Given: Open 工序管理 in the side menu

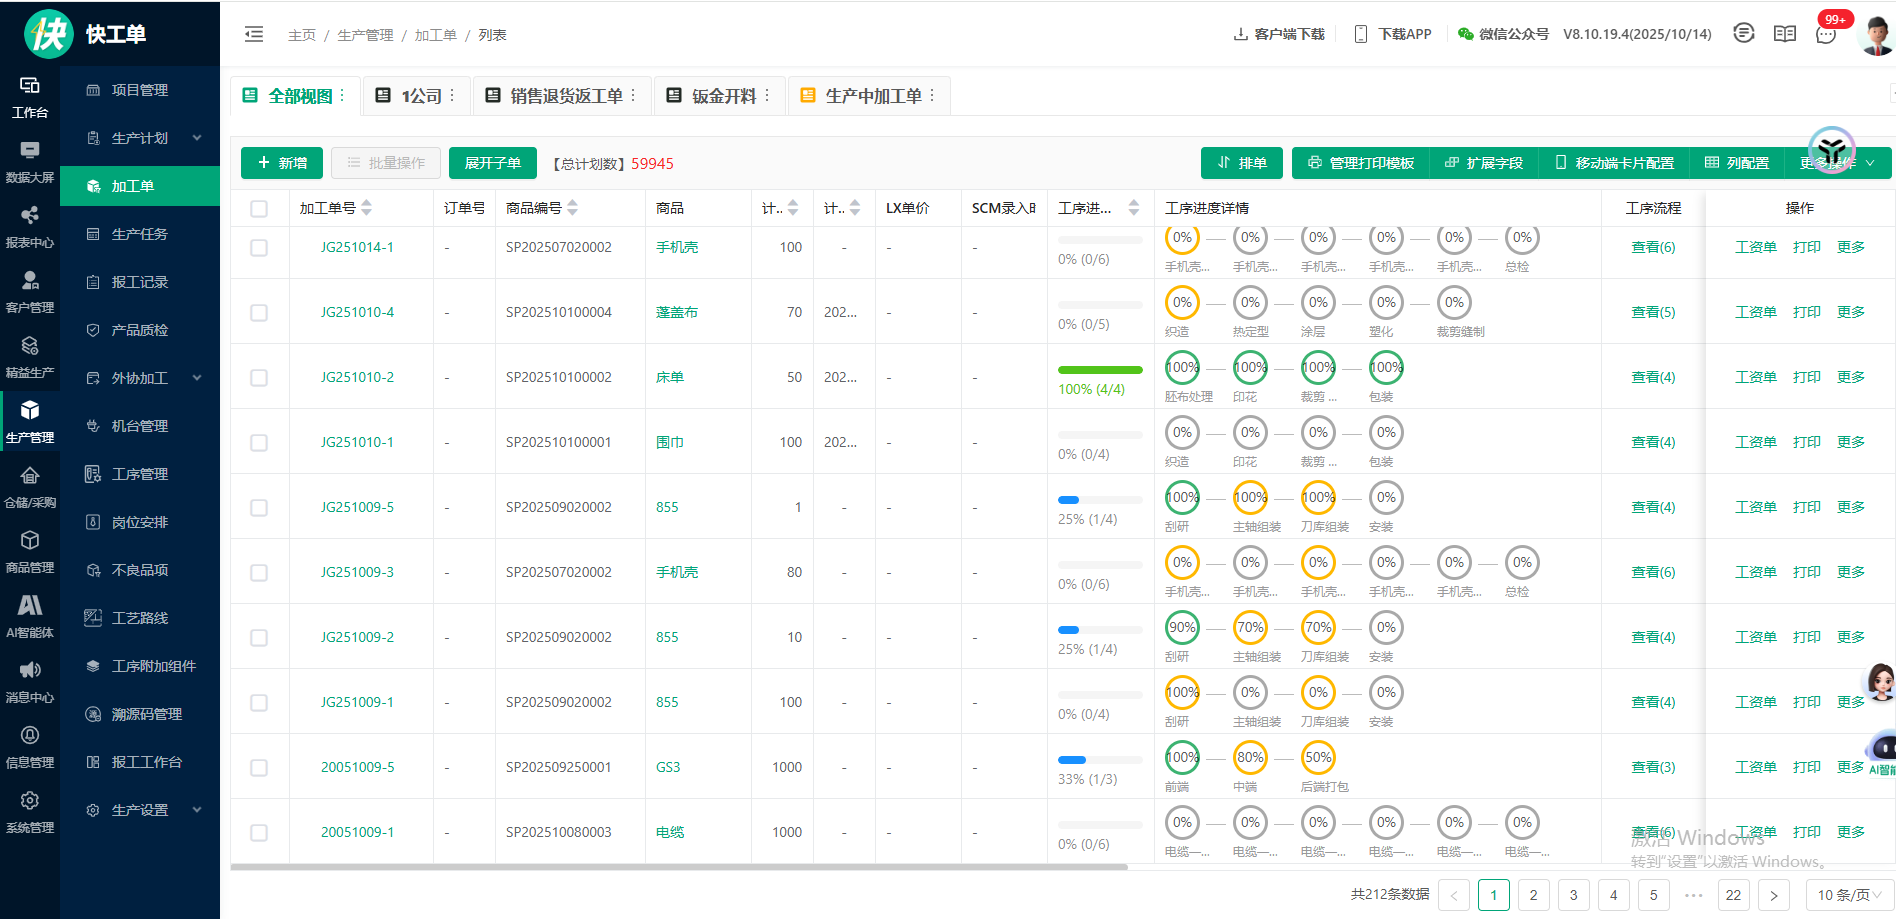Looking at the screenshot, I should [140, 474].
